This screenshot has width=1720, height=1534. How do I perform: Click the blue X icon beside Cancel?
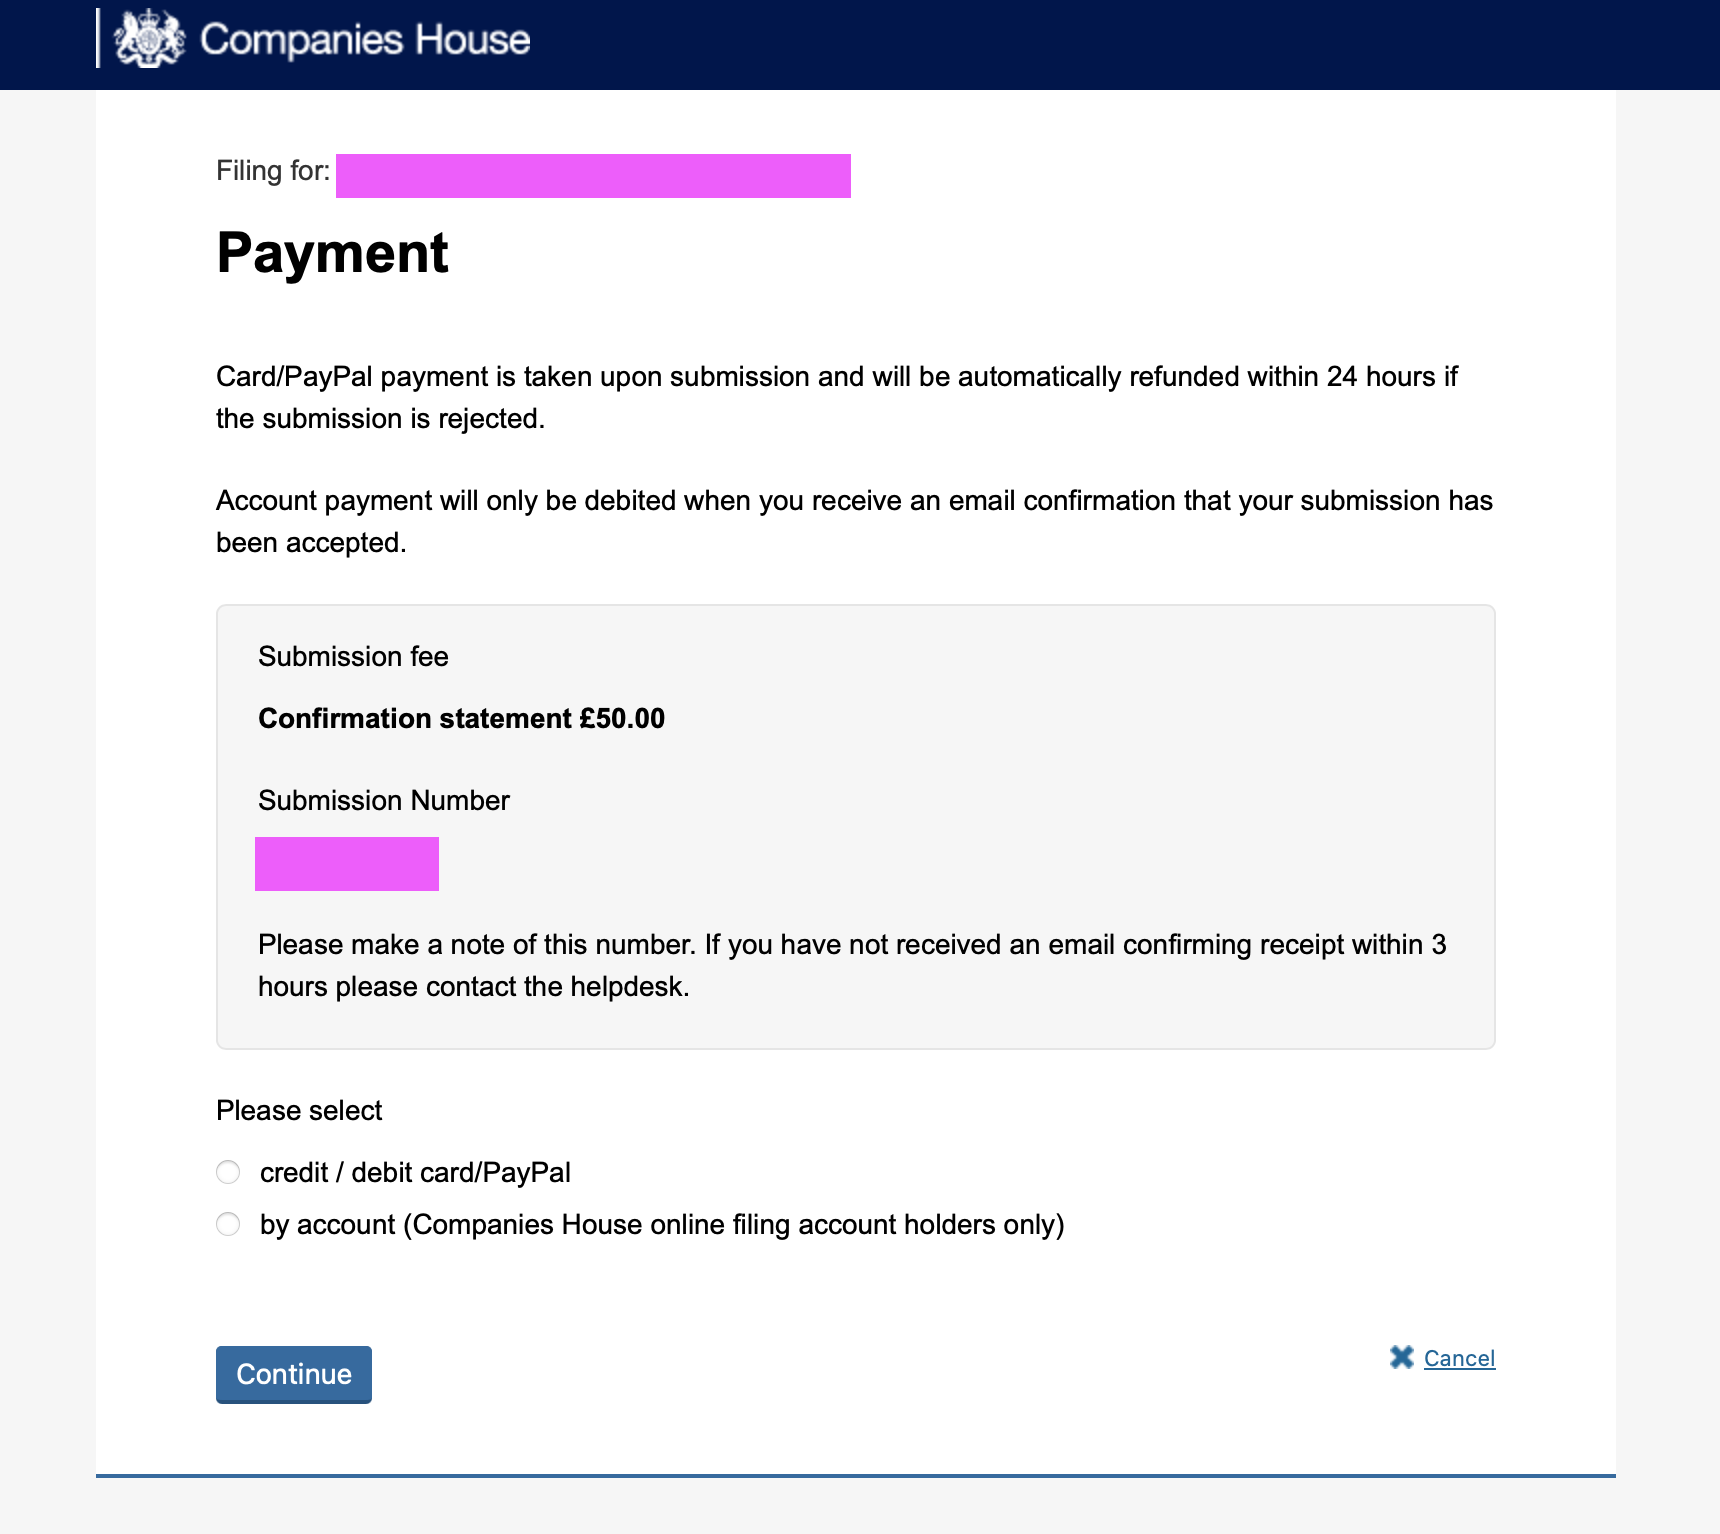coord(1402,1357)
